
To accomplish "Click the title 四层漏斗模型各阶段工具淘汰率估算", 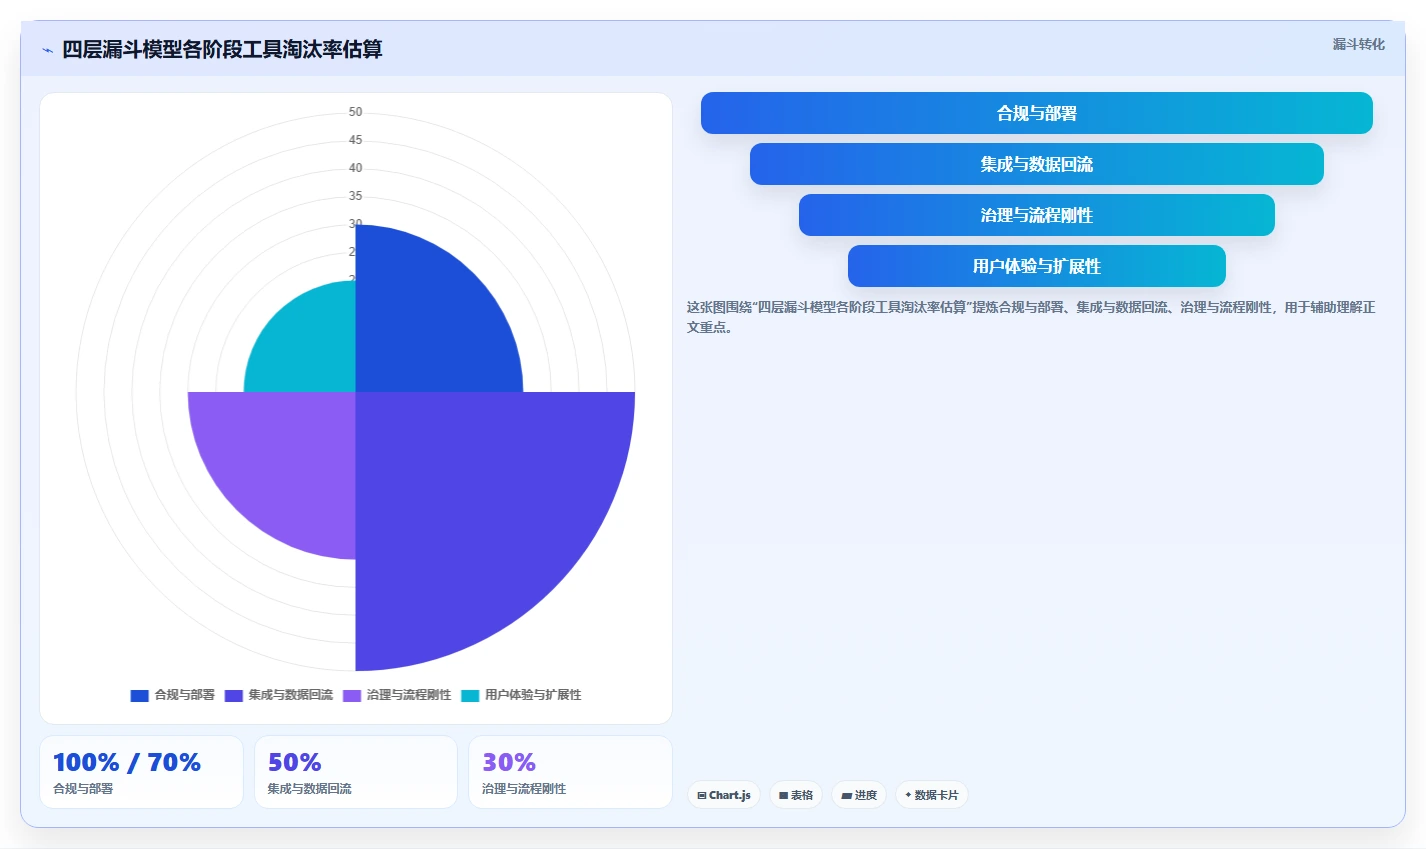I will tap(222, 49).
